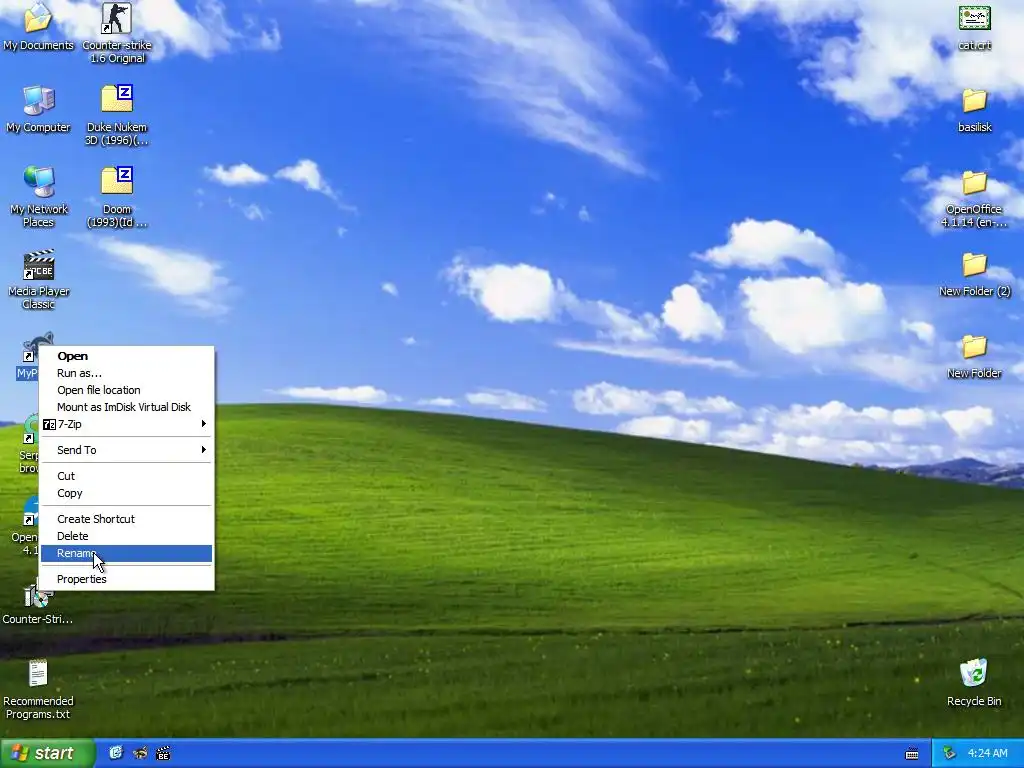This screenshot has height=768, width=1024.
Task: Select the Media Player Classic shortcut
Action: (x=38, y=280)
